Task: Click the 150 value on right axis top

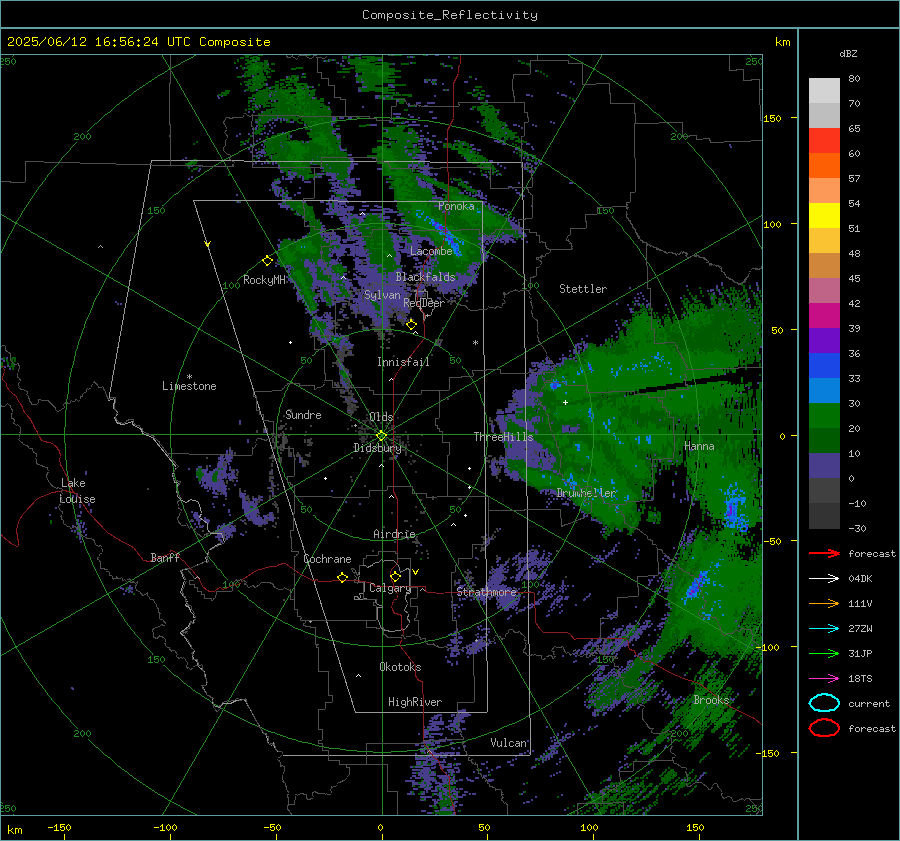Action: pos(773,118)
